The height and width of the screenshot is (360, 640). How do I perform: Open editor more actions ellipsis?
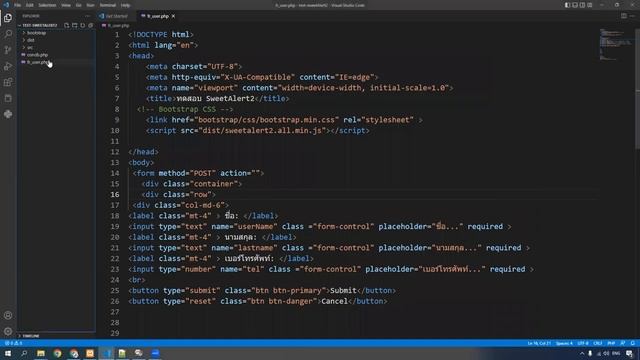(x=632, y=16)
